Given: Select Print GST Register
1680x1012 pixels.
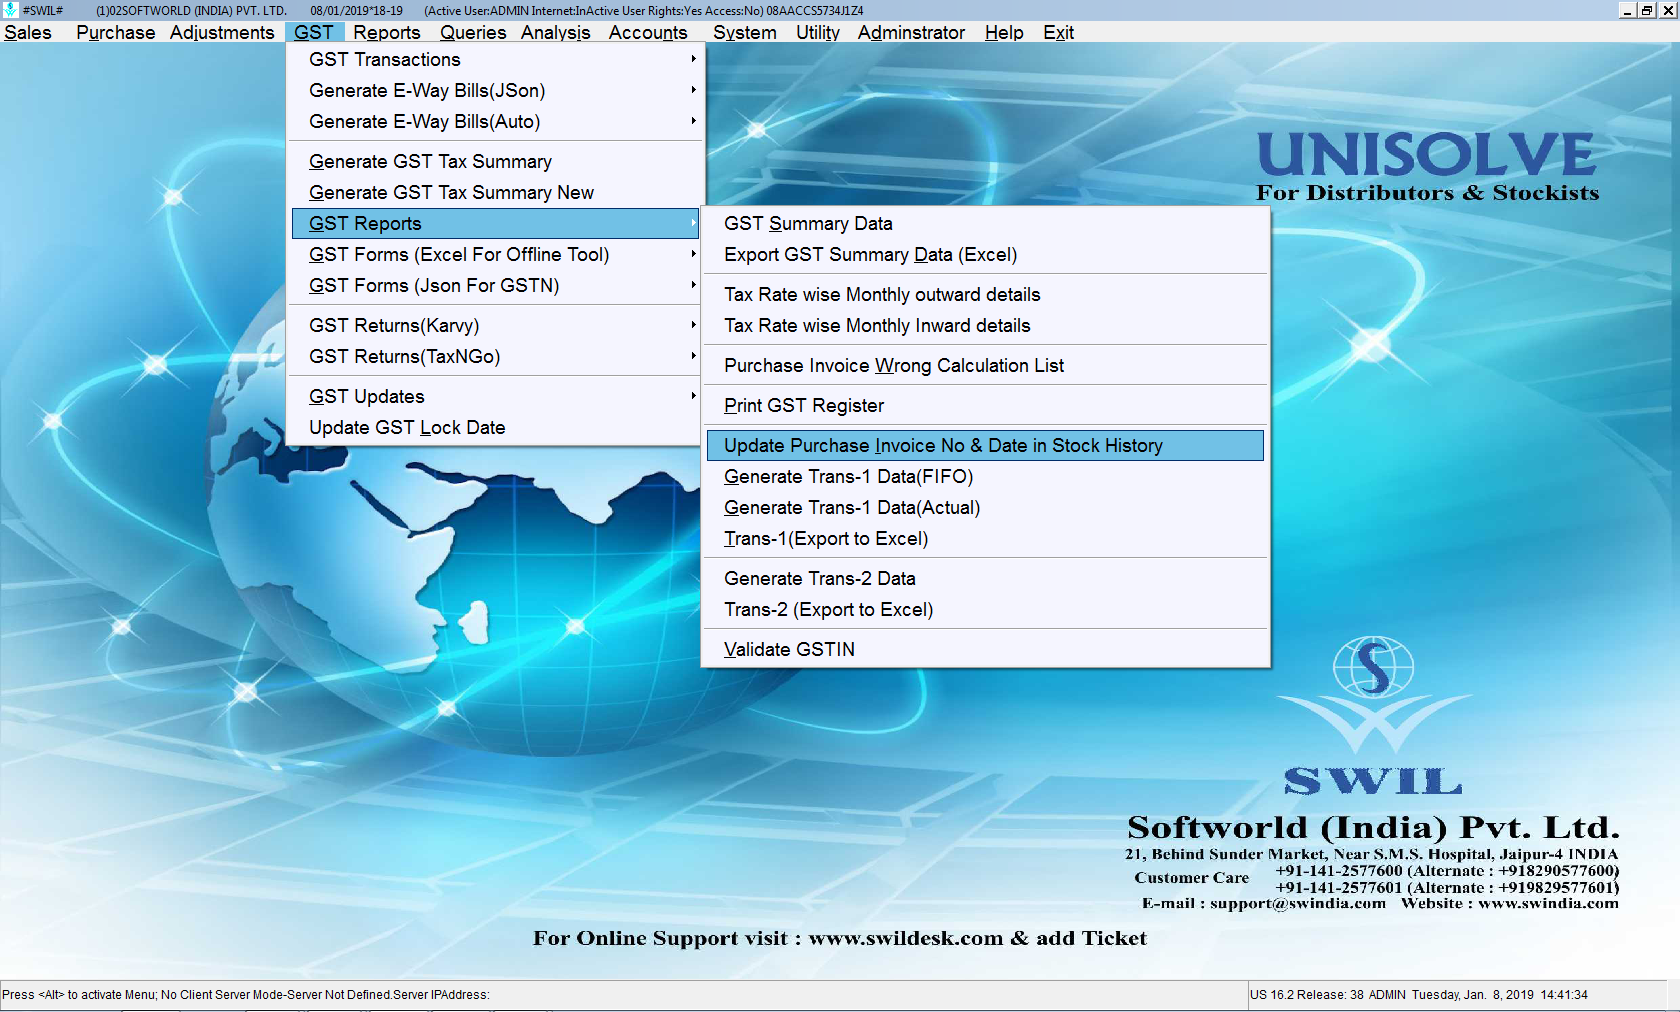Looking at the screenshot, I should [985, 406].
